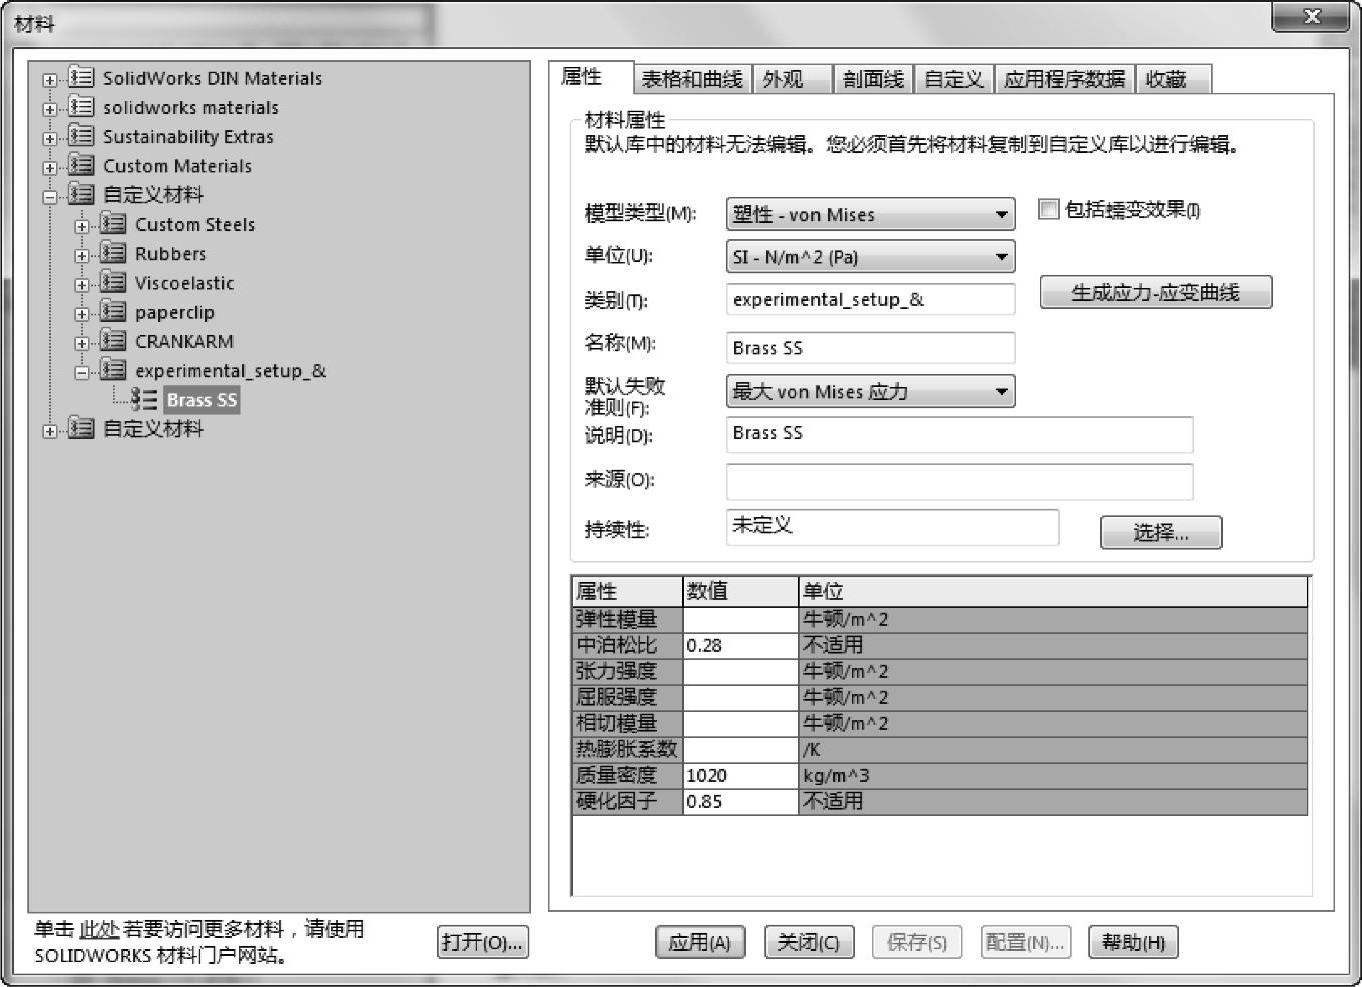The height and width of the screenshot is (987, 1362).
Task: Switch to the 表格和曲线 tab
Action: tap(692, 79)
